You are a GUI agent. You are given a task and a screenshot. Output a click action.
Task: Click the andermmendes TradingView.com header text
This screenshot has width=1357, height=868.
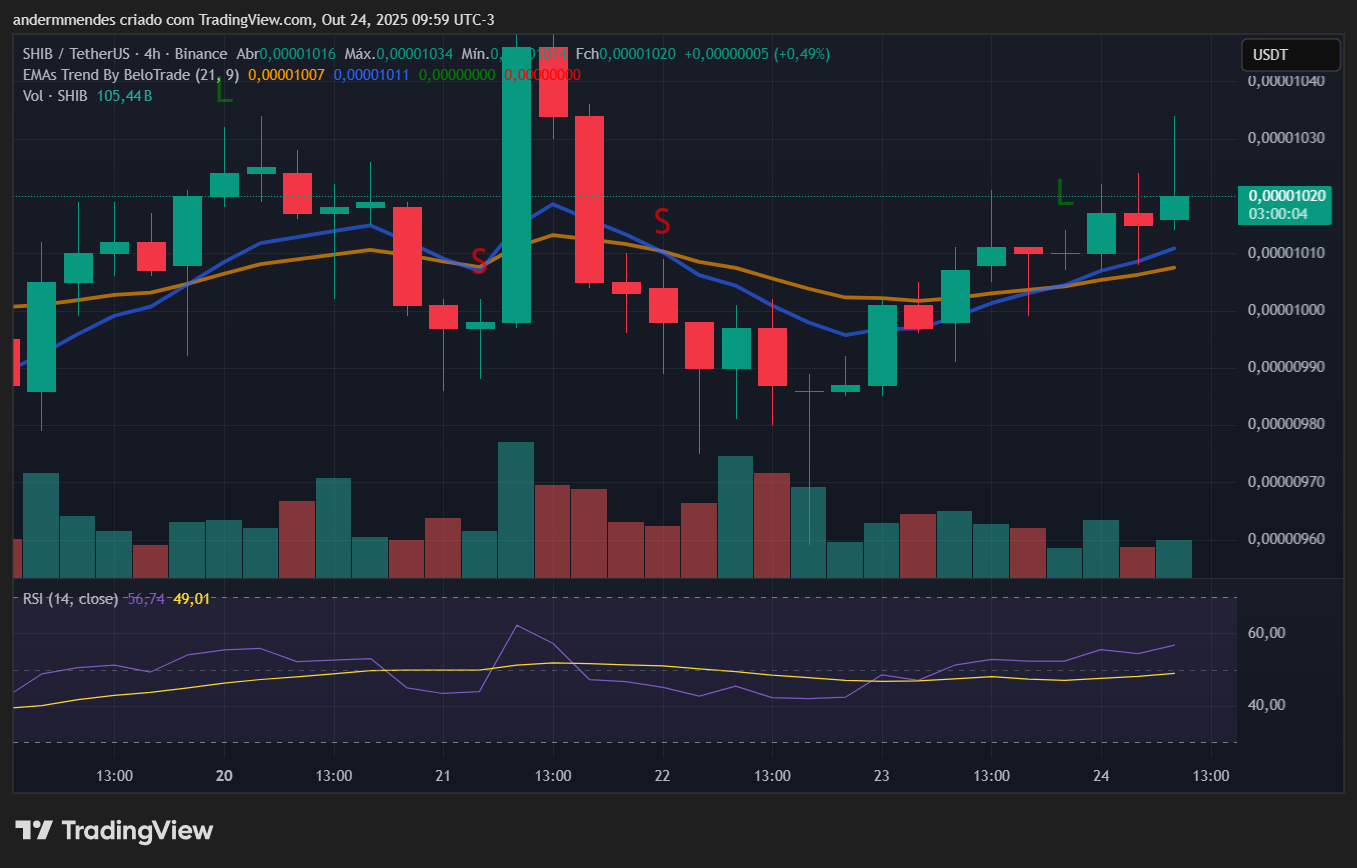(253, 20)
